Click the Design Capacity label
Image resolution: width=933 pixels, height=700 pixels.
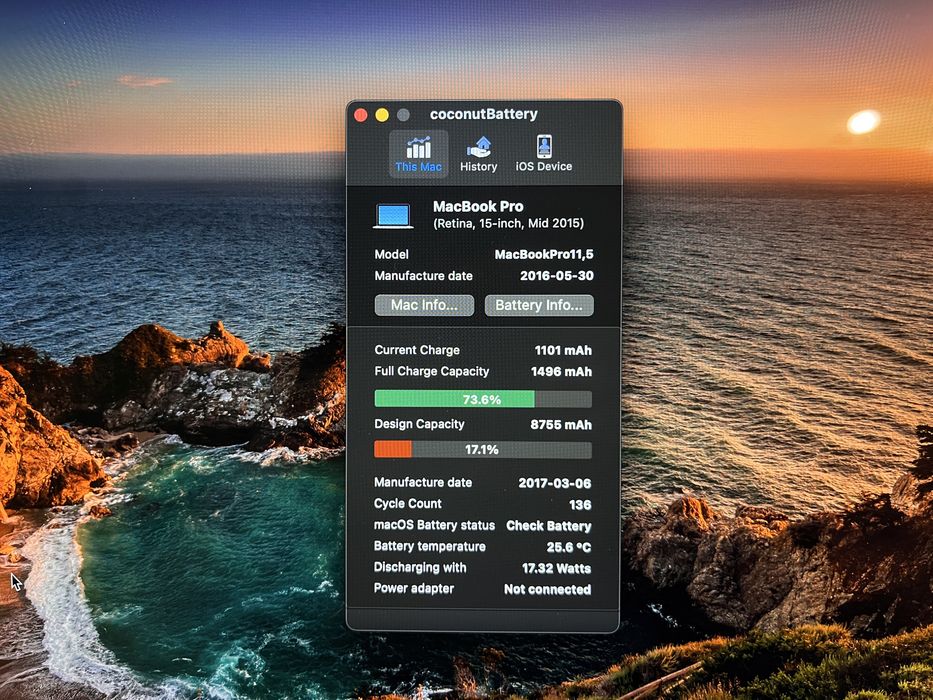419,424
